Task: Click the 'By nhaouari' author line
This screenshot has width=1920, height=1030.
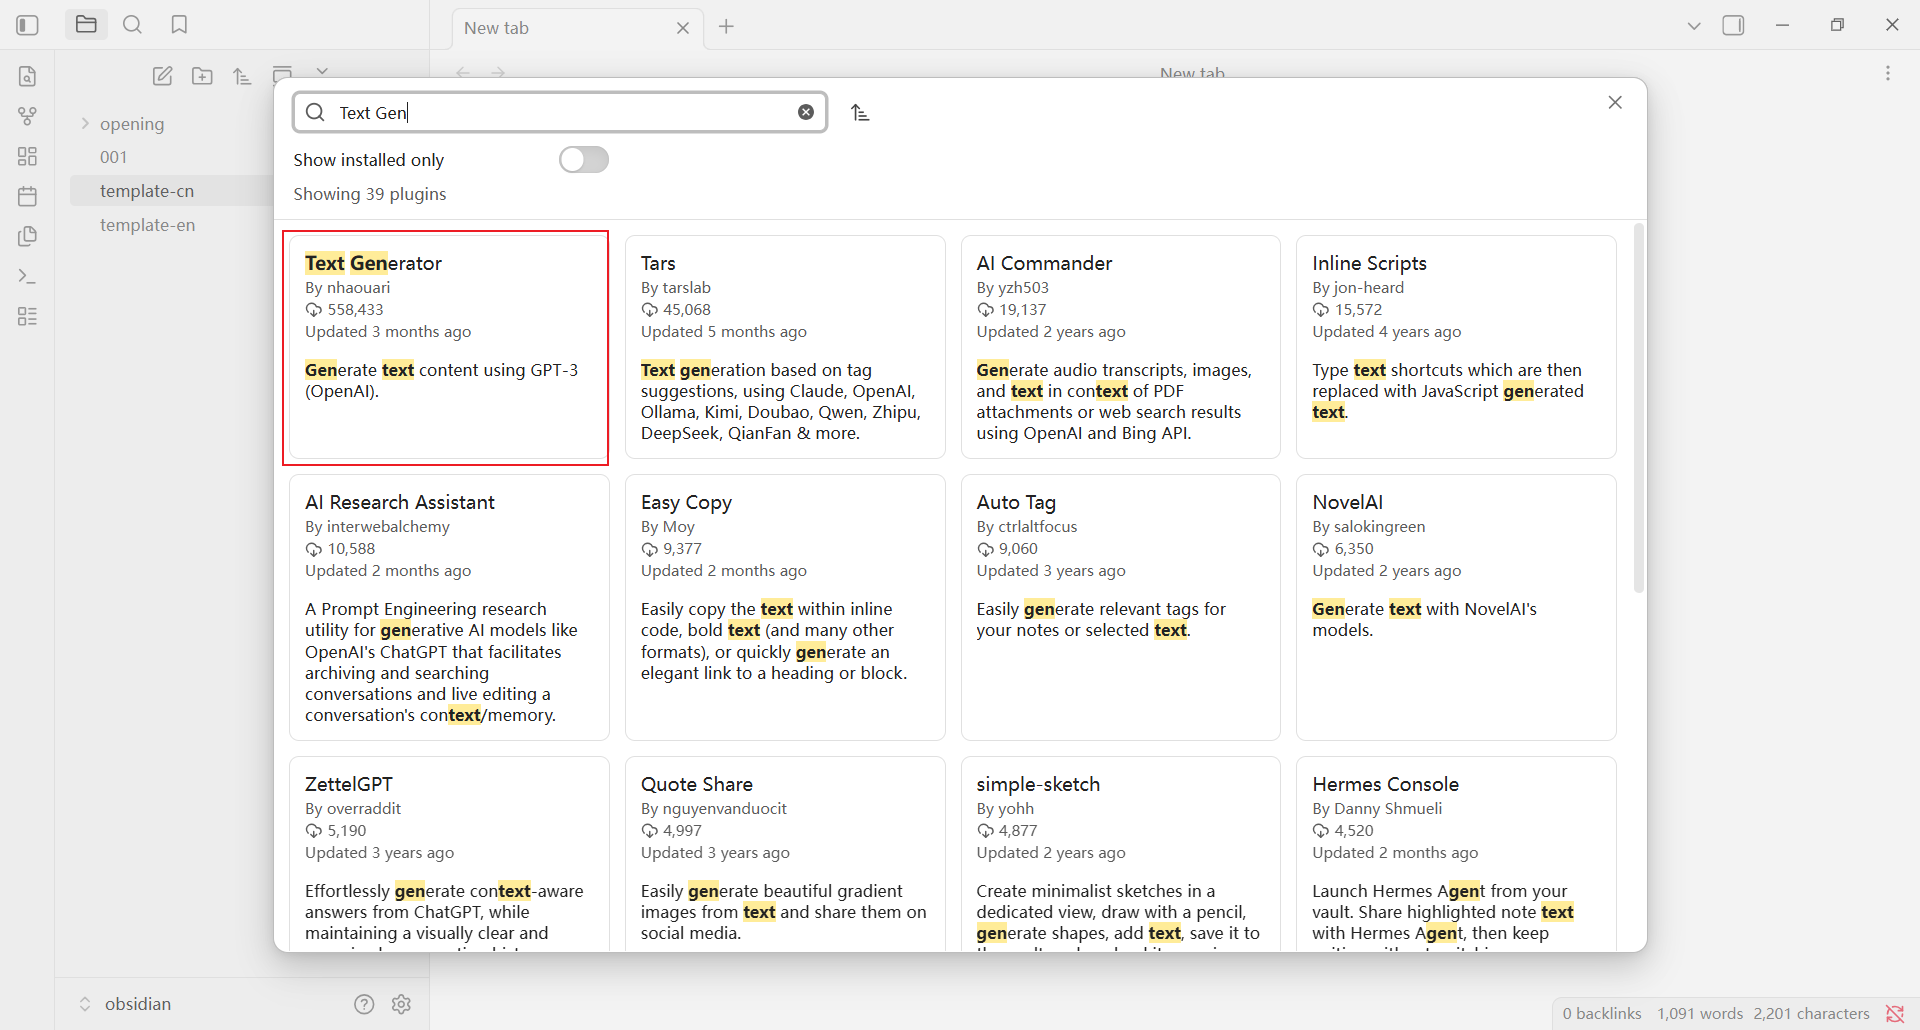Action: coord(348,288)
